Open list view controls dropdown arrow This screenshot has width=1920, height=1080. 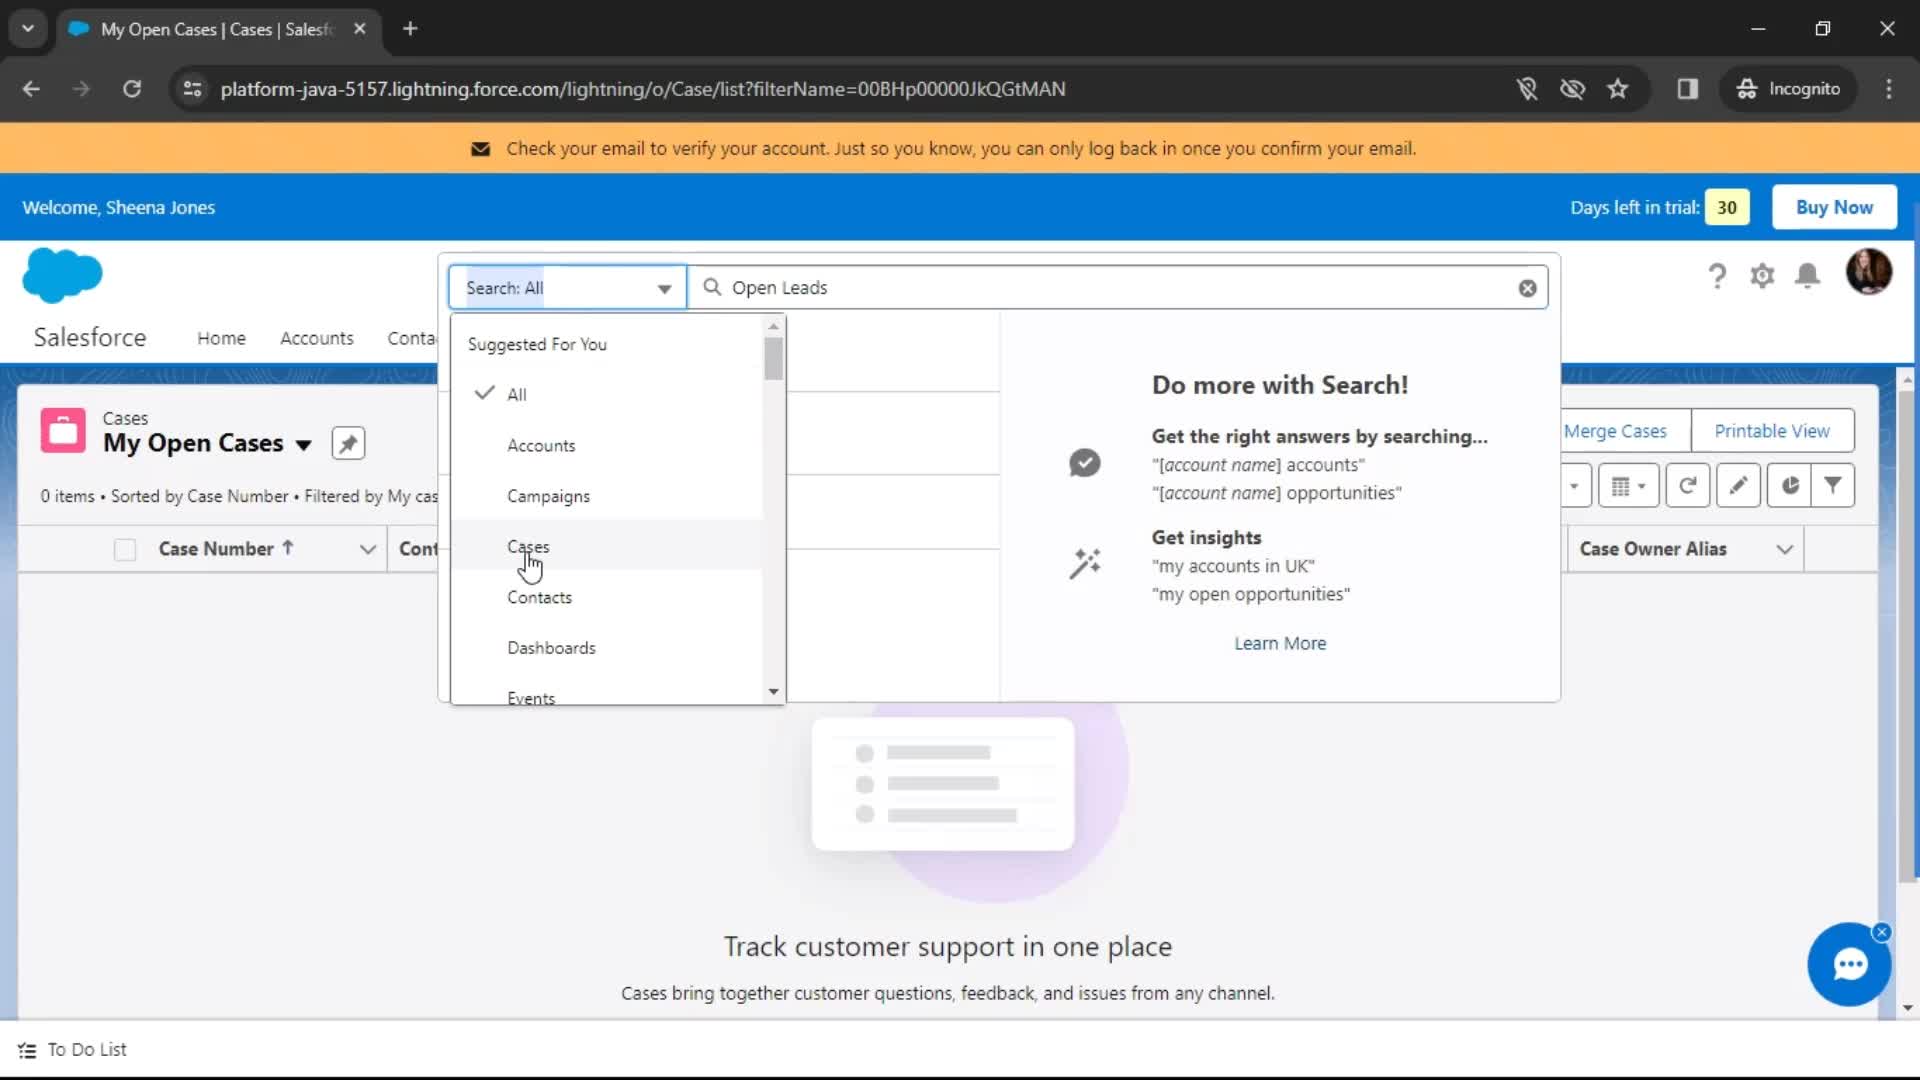[1575, 485]
